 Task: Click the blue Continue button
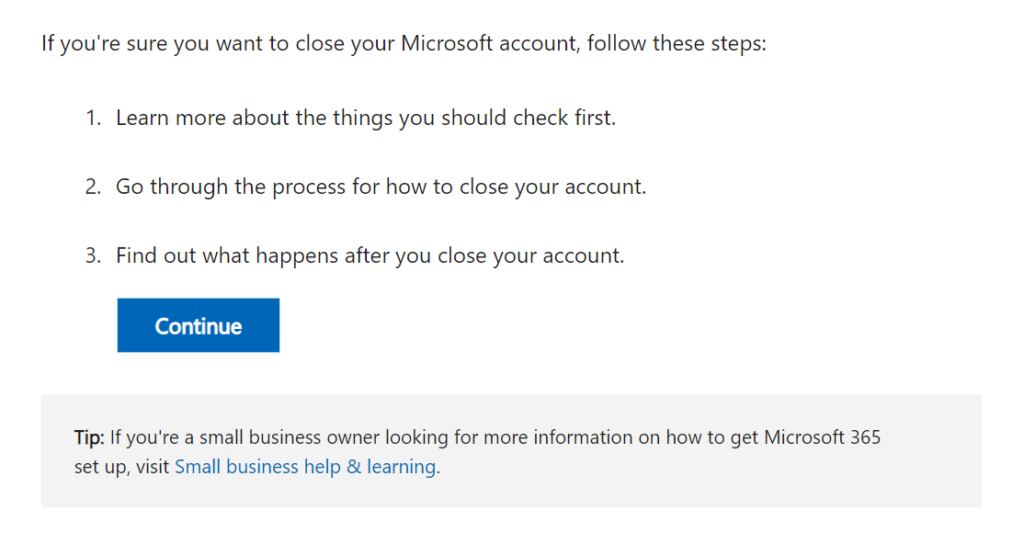click(x=198, y=326)
